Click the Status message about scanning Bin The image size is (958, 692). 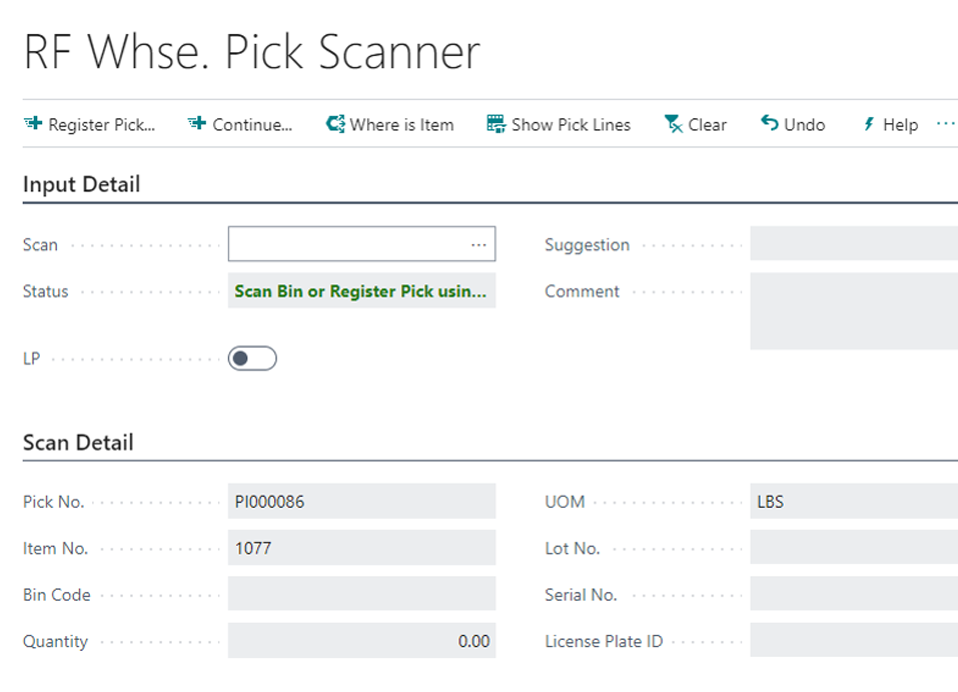361,291
